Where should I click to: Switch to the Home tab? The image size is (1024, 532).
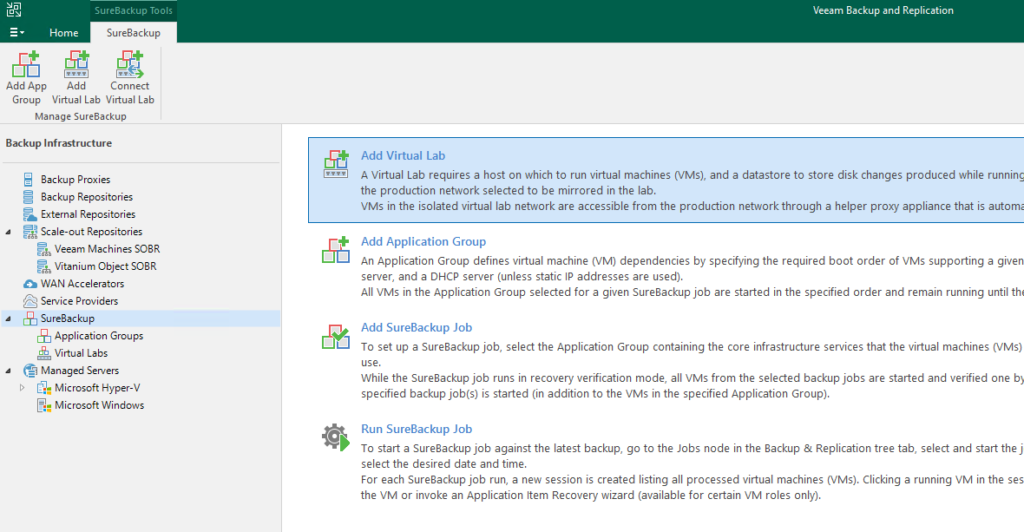[x=63, y=33]
